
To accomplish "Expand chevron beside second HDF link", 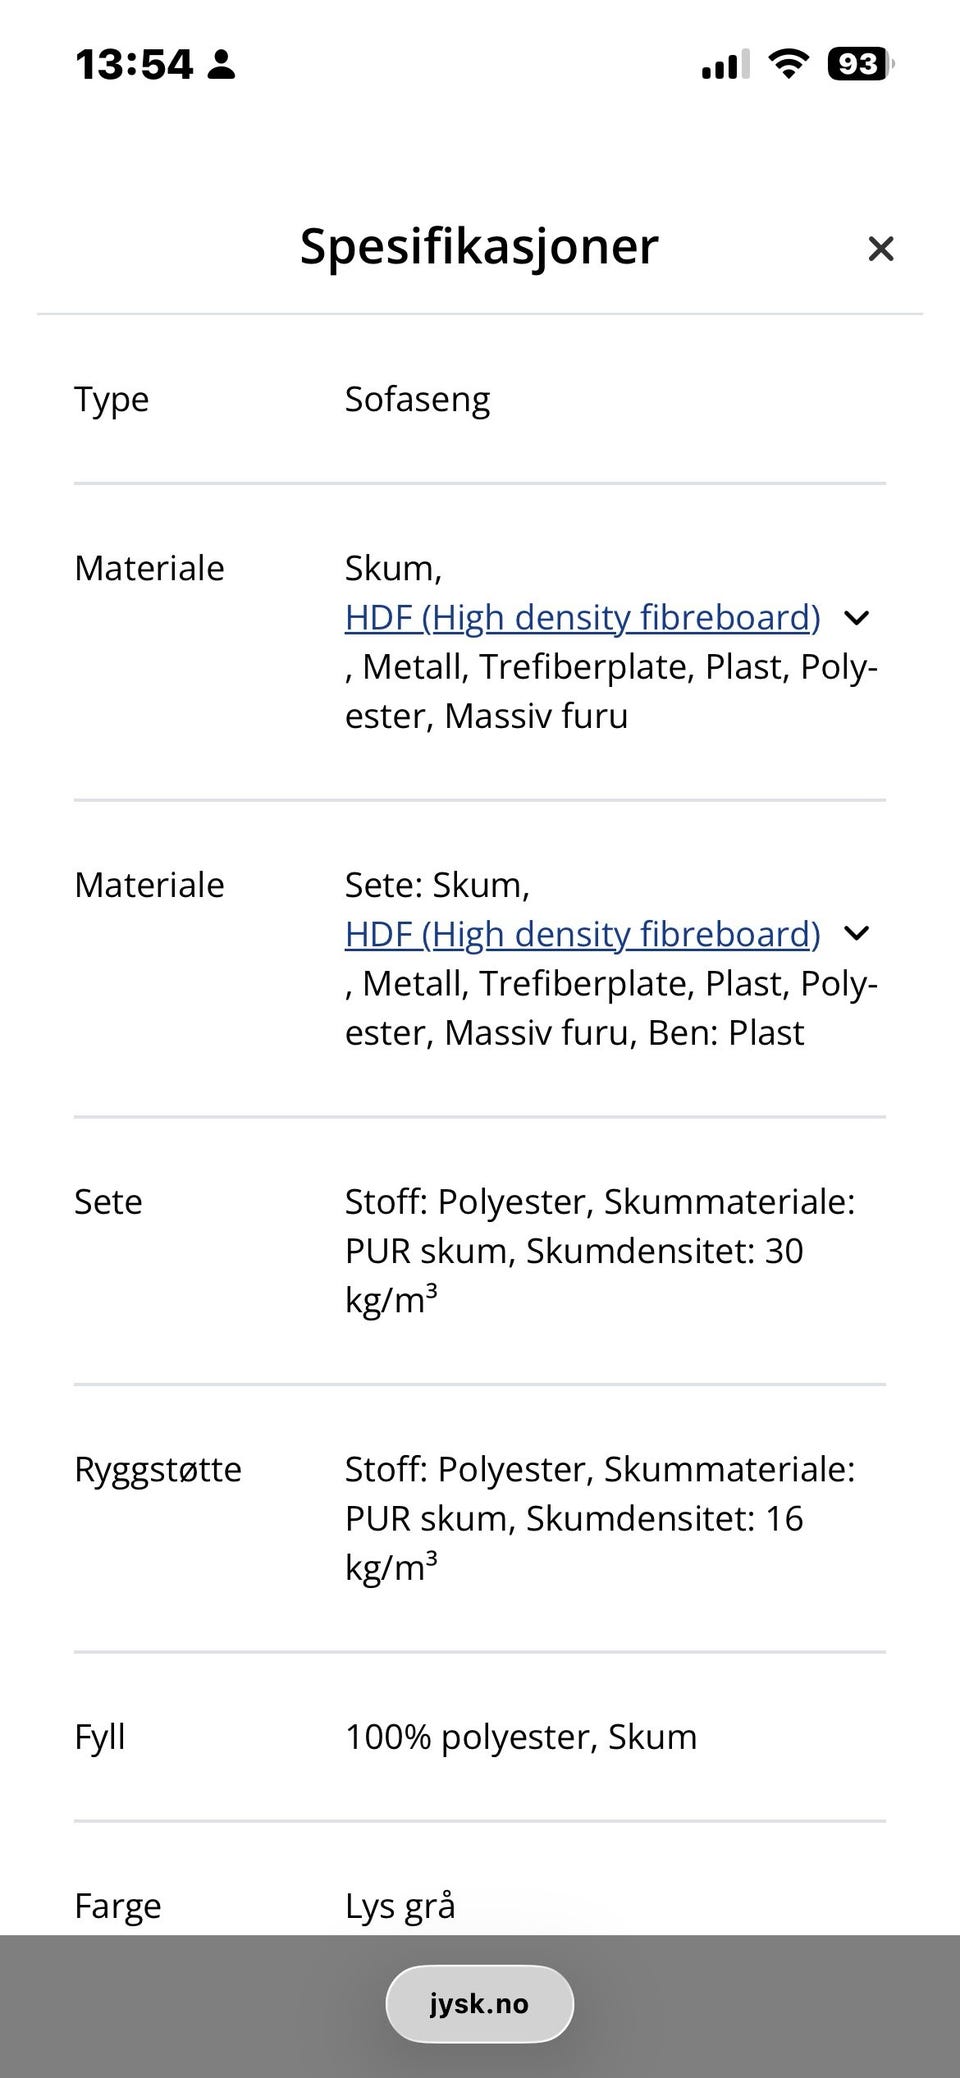I will coord(856,934).
